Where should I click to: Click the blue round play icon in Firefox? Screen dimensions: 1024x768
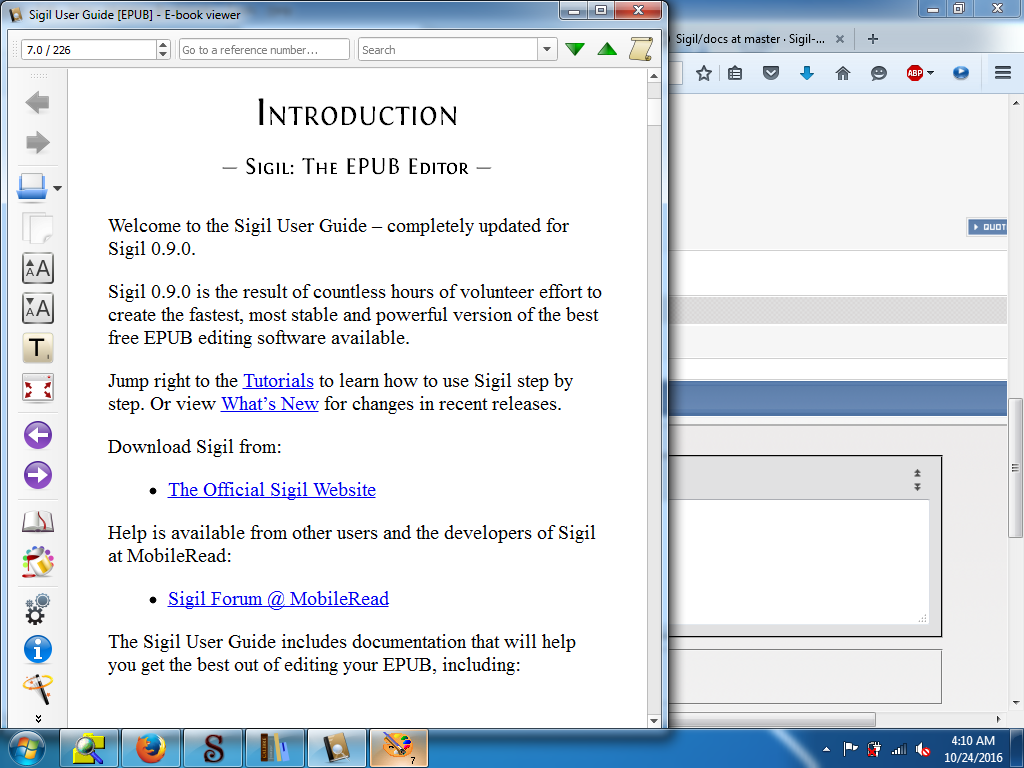point(961,73)
